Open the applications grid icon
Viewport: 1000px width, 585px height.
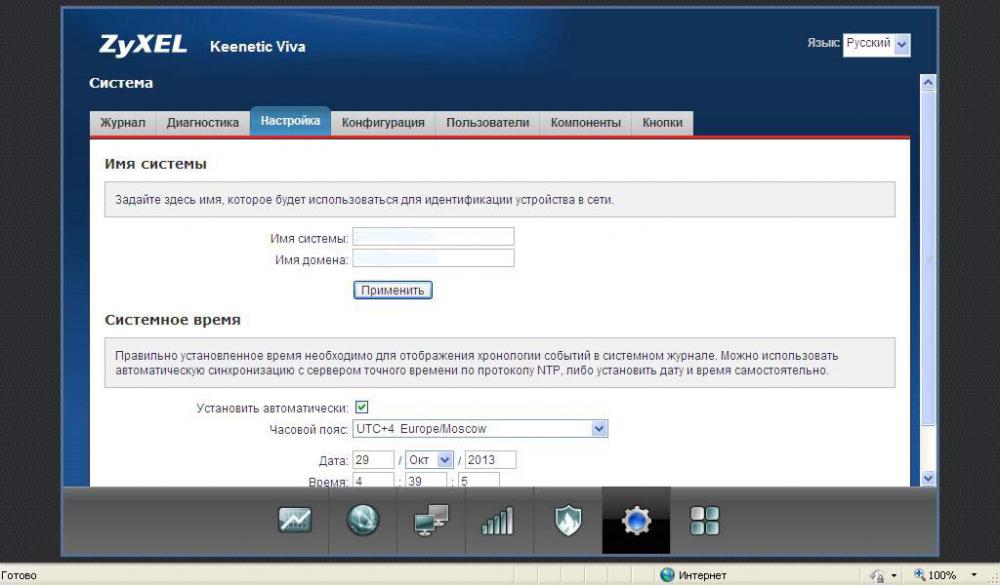pyautogui.click(x=705, y=521)
